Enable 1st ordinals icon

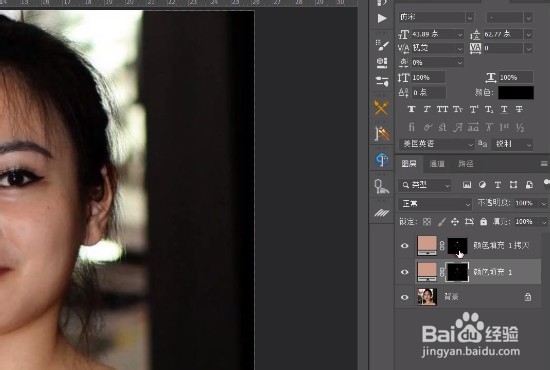click(504, 127)
